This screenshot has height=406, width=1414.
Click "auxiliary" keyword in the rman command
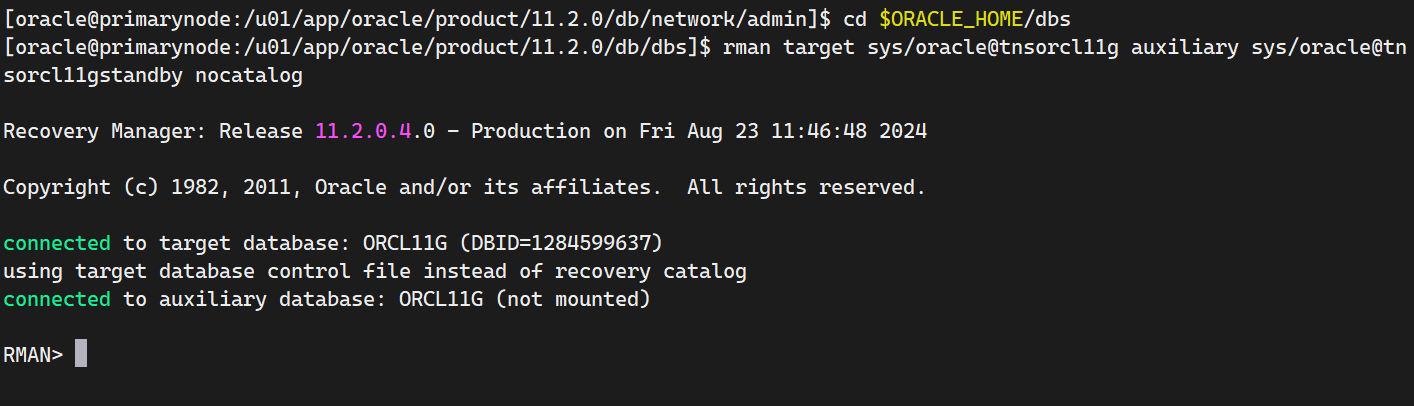pyautogui.click(x=1185, y=47)
